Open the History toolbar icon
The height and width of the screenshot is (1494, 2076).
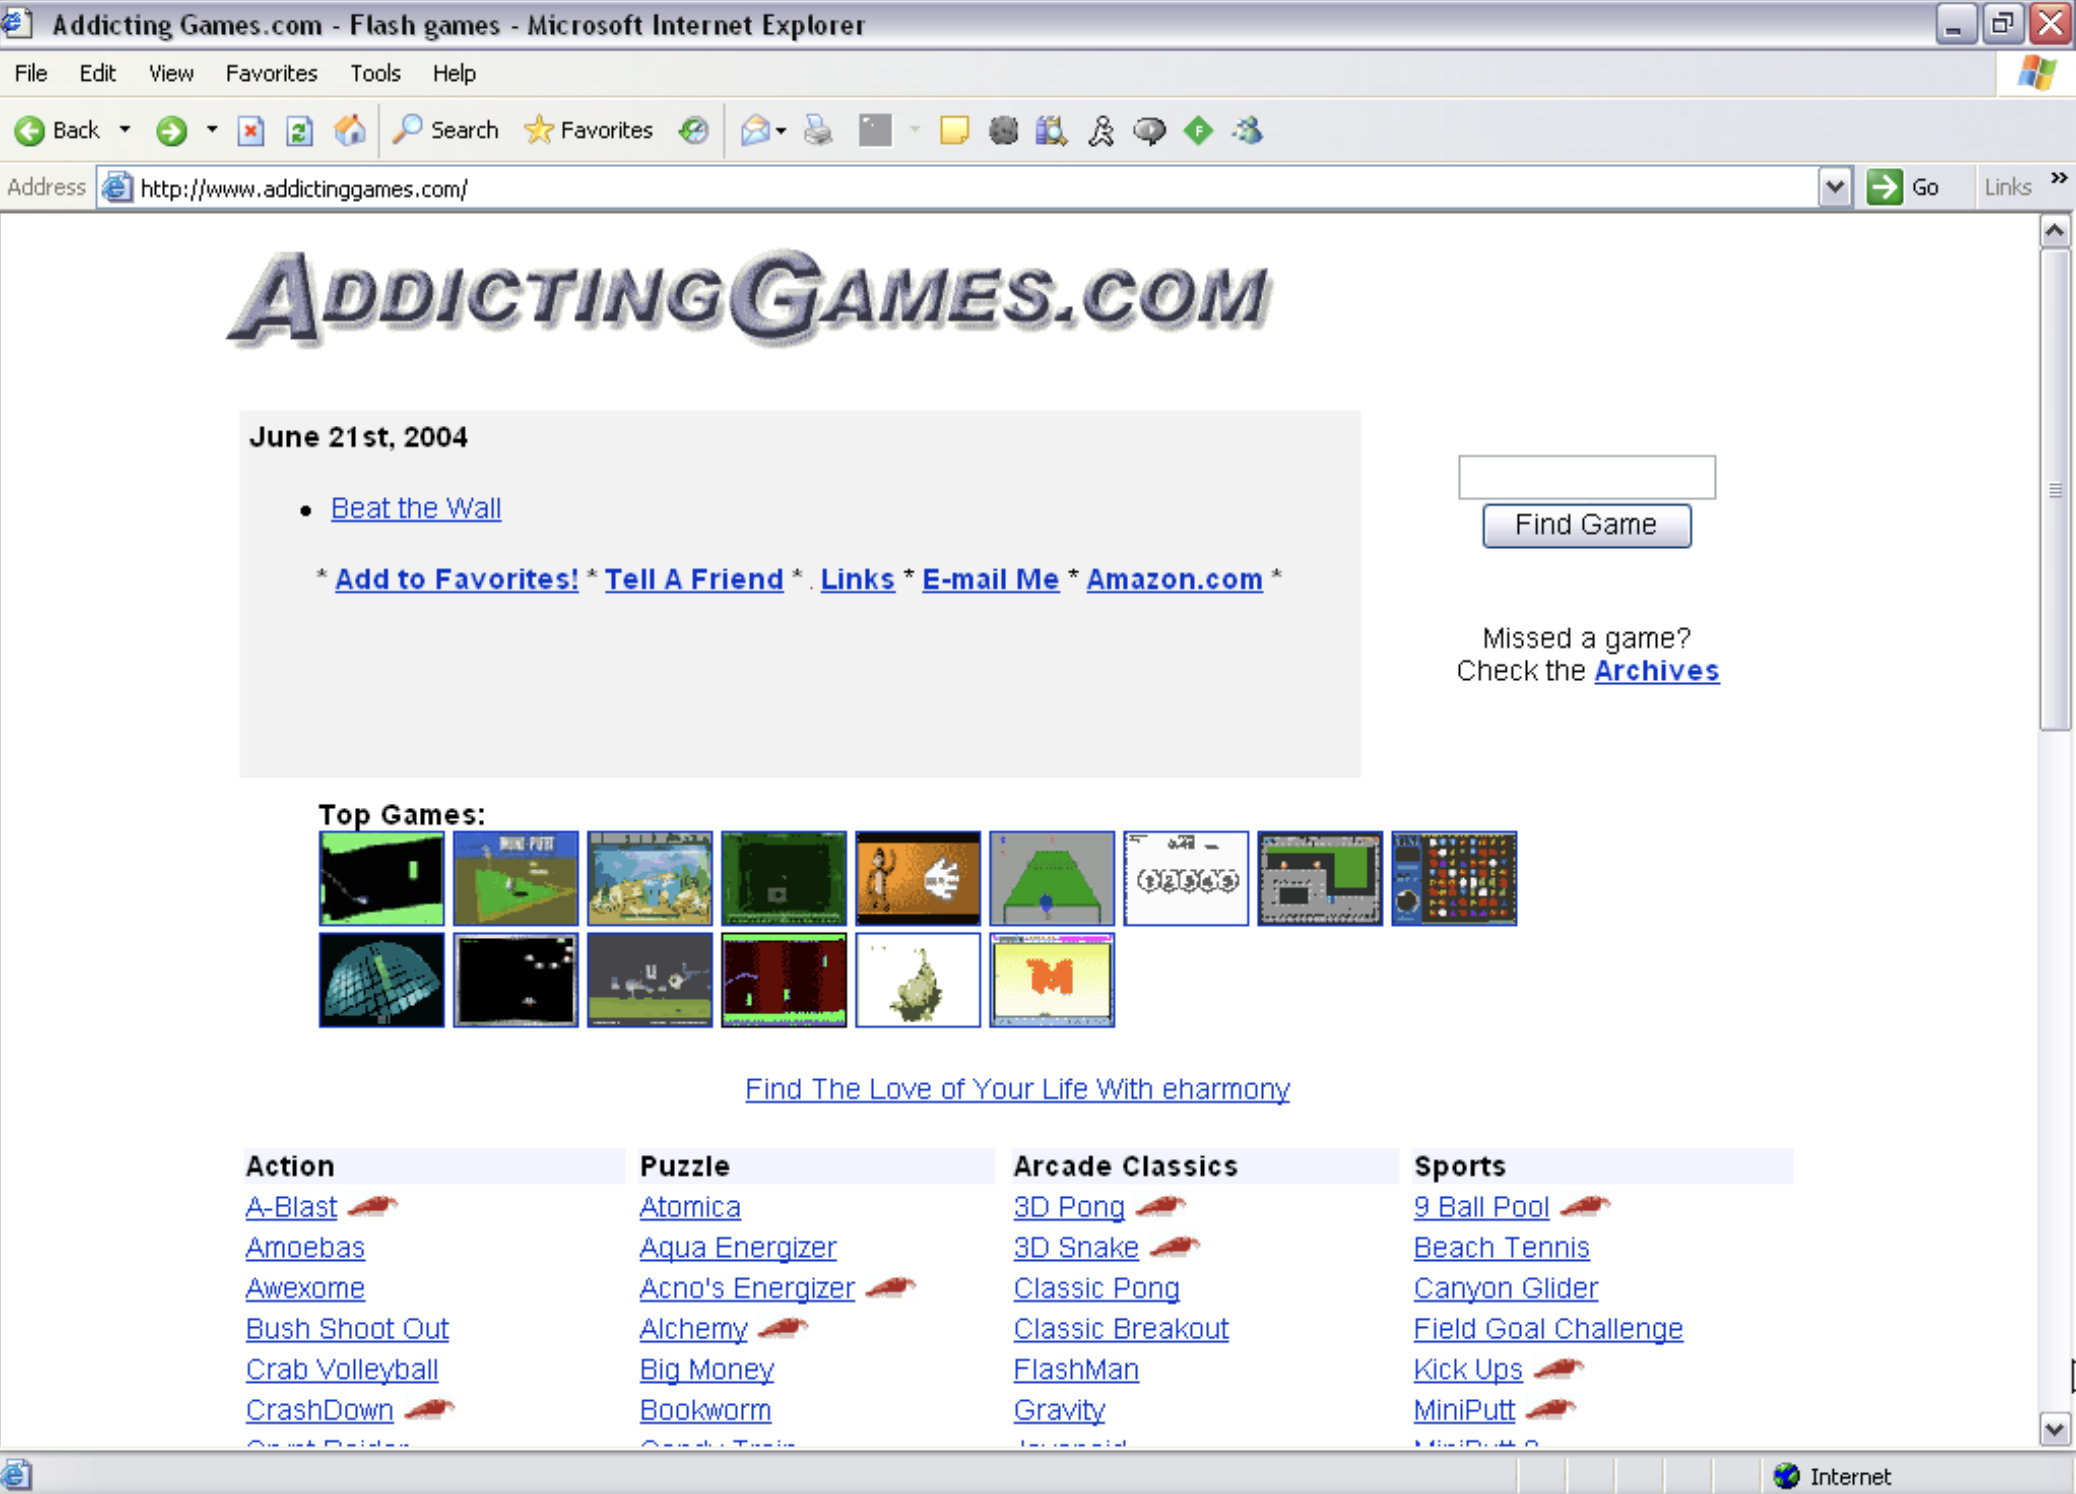[x=693, y=130]
